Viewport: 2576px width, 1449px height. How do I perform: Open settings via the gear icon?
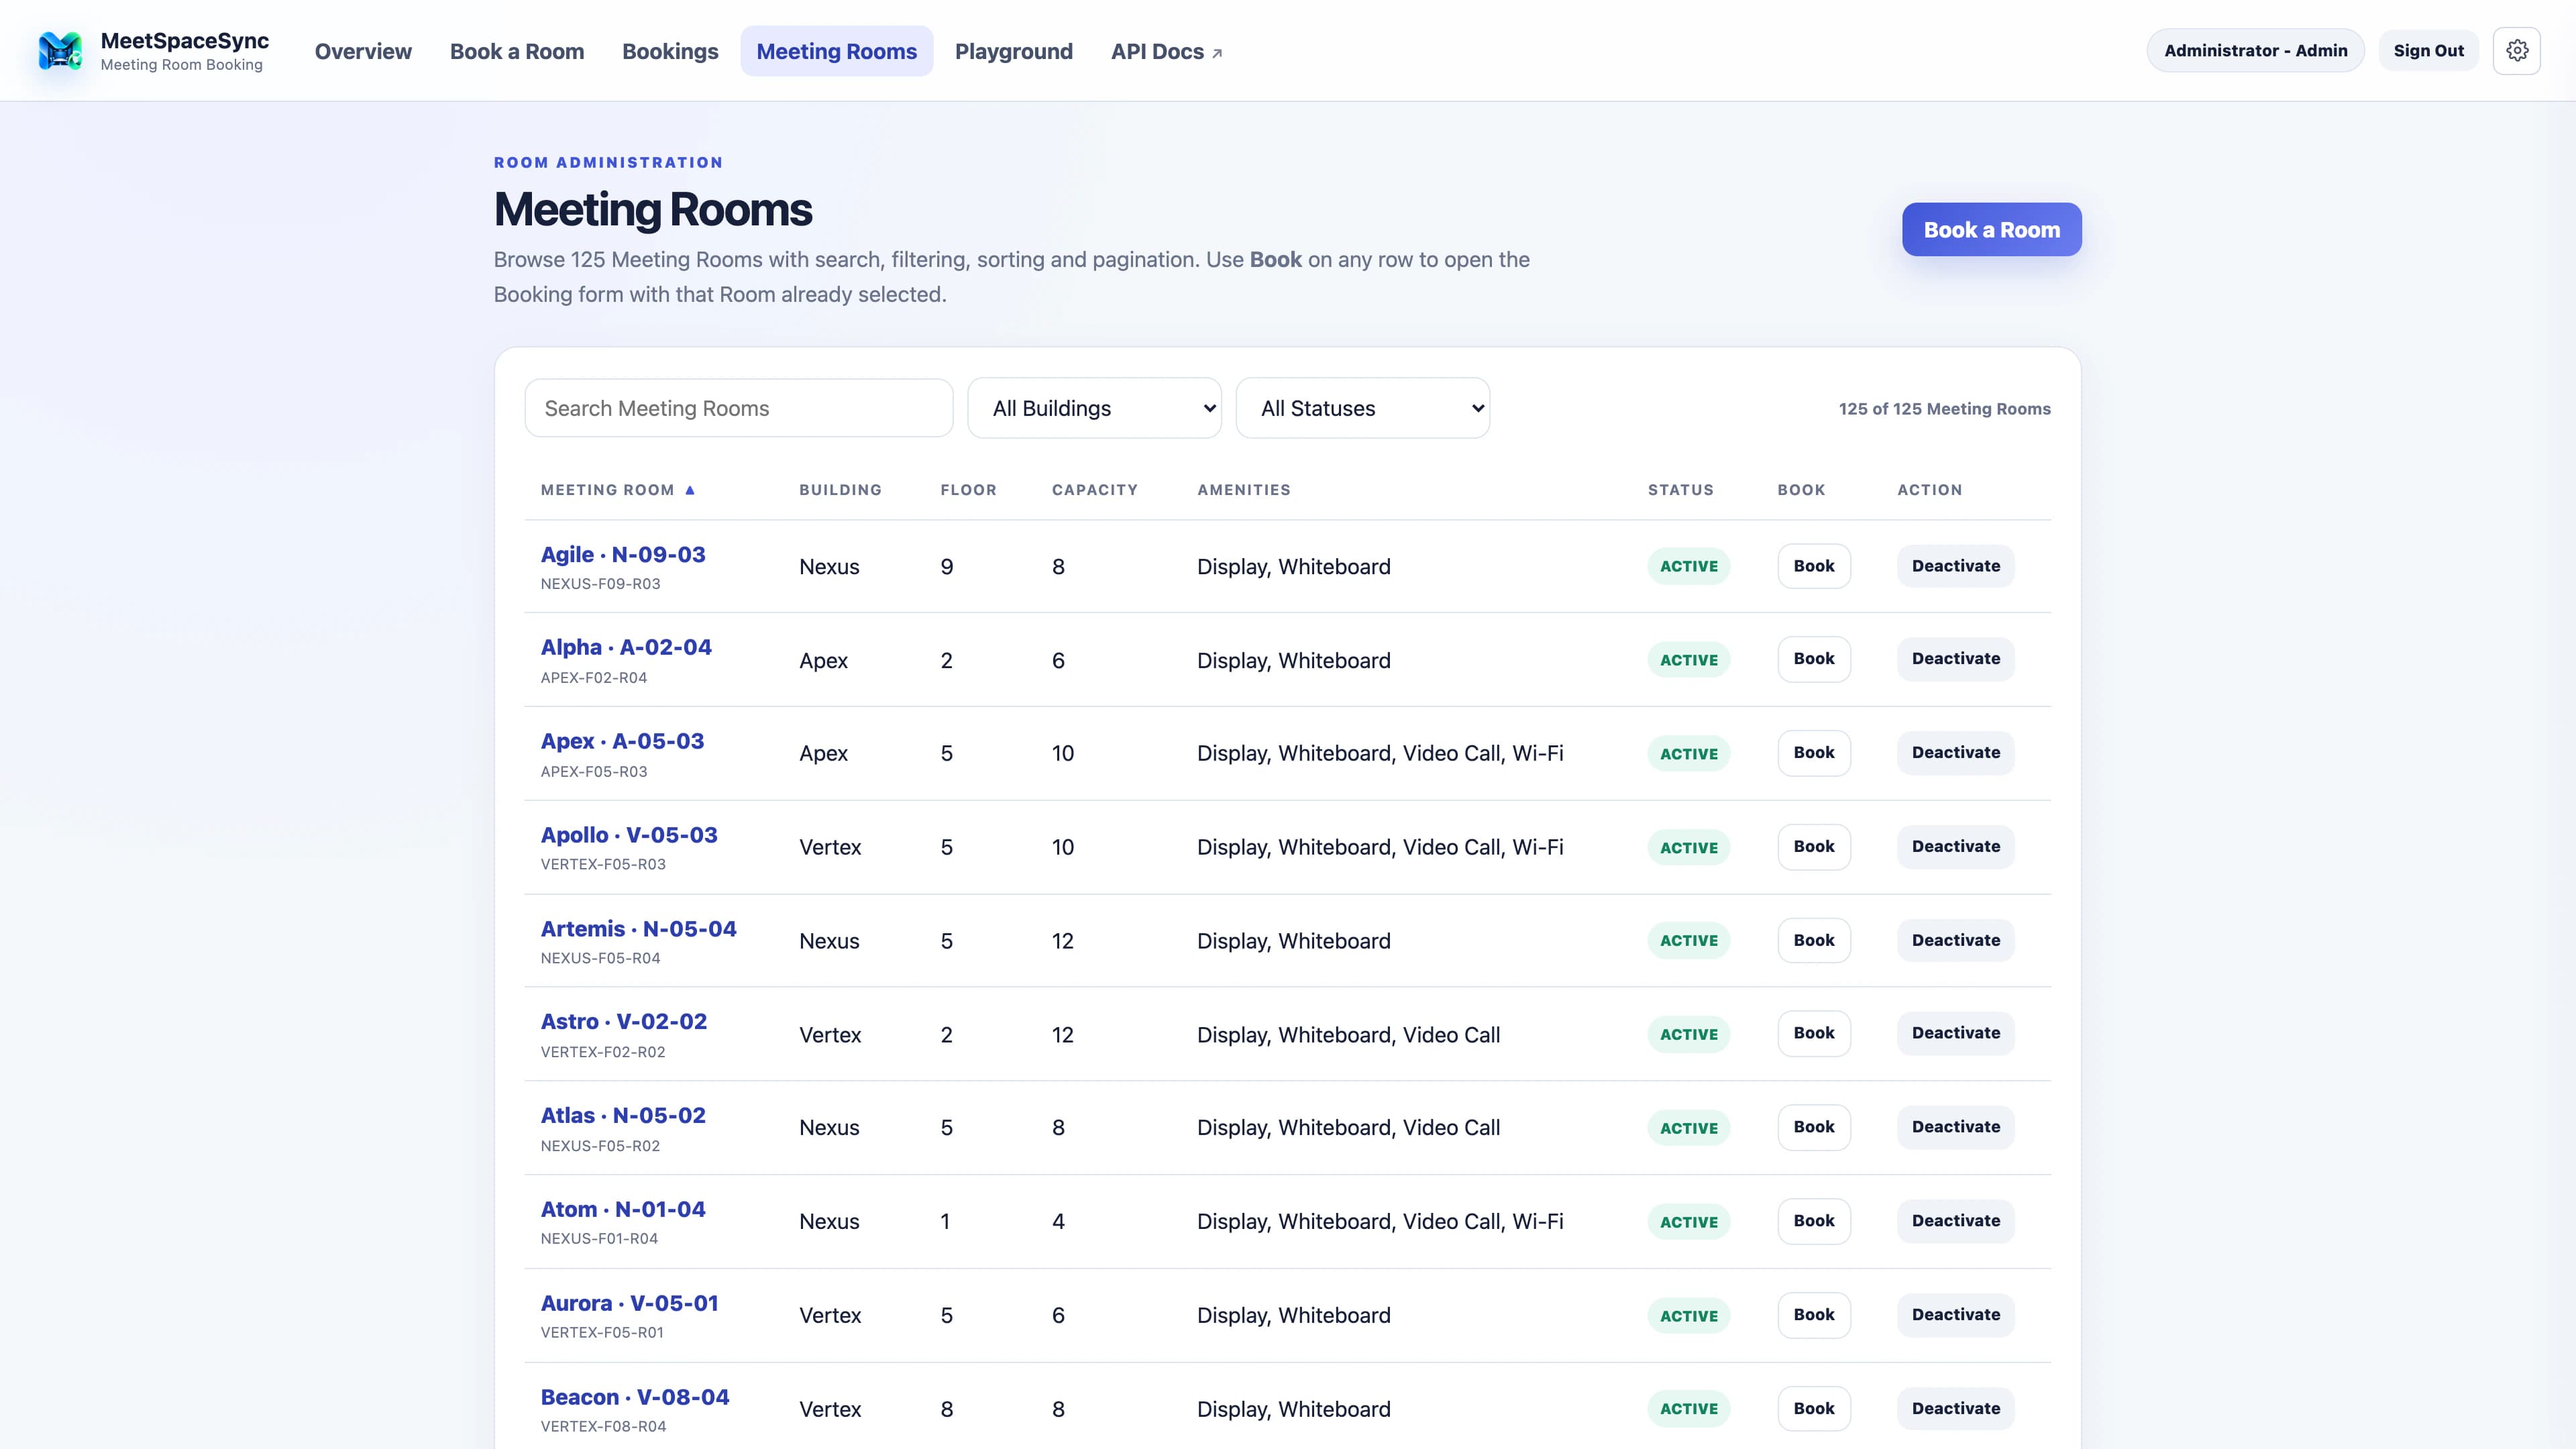point(2517,51)
